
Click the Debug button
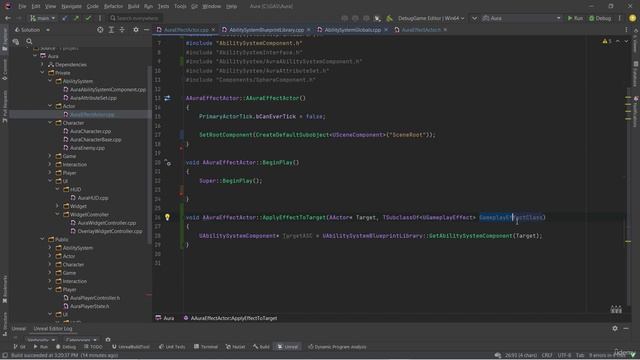pyautogui.click(x=600, y=18)
